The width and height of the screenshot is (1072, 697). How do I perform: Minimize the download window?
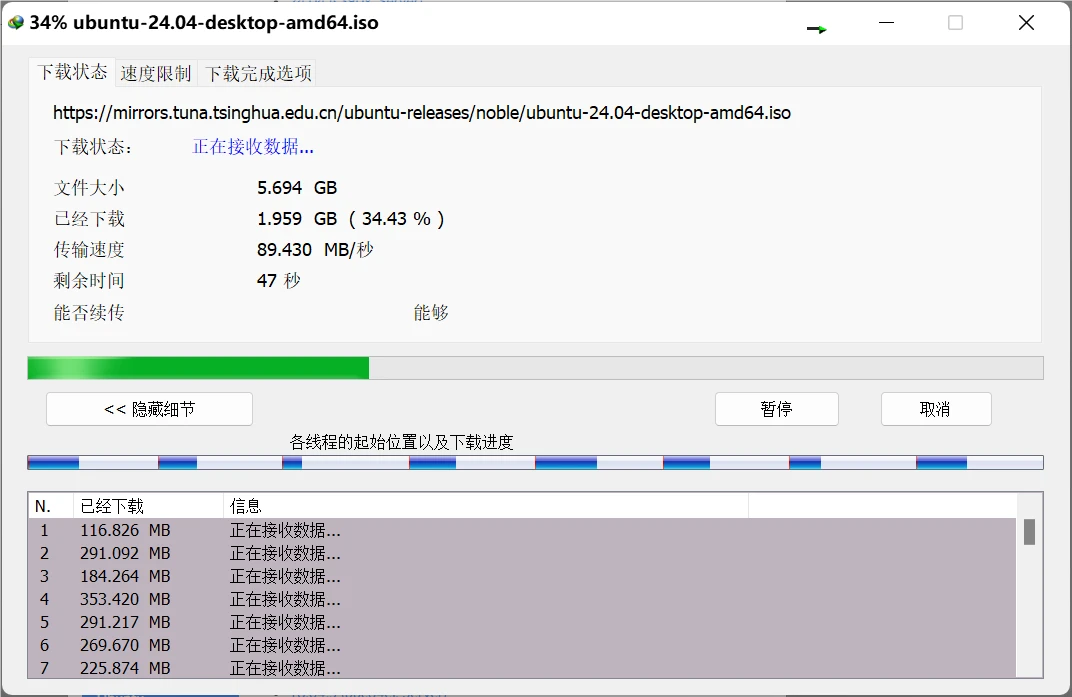[x=886, y=23]
